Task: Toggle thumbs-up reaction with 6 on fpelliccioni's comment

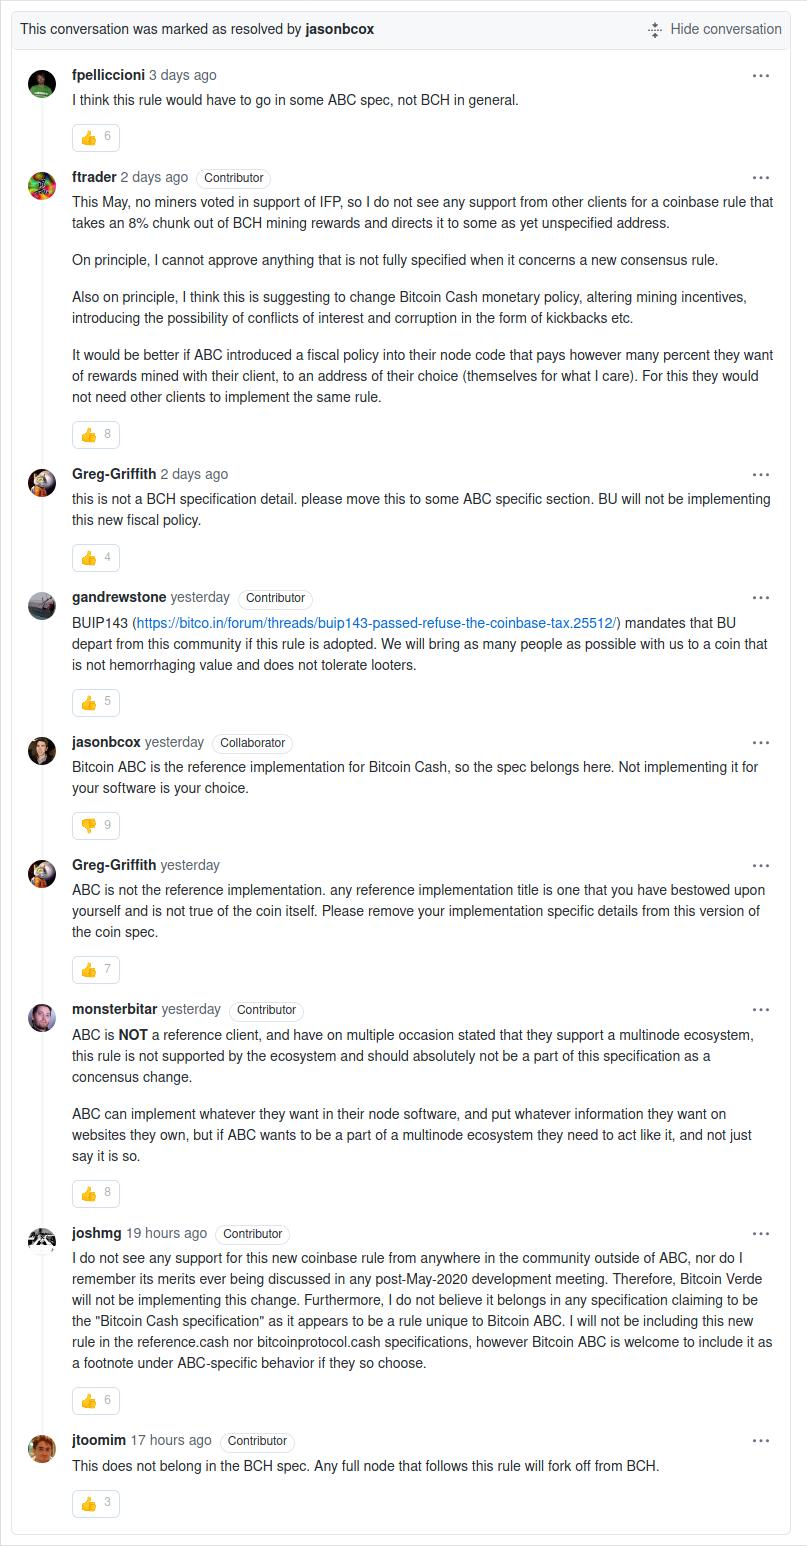Action: (x=96, y=137)
